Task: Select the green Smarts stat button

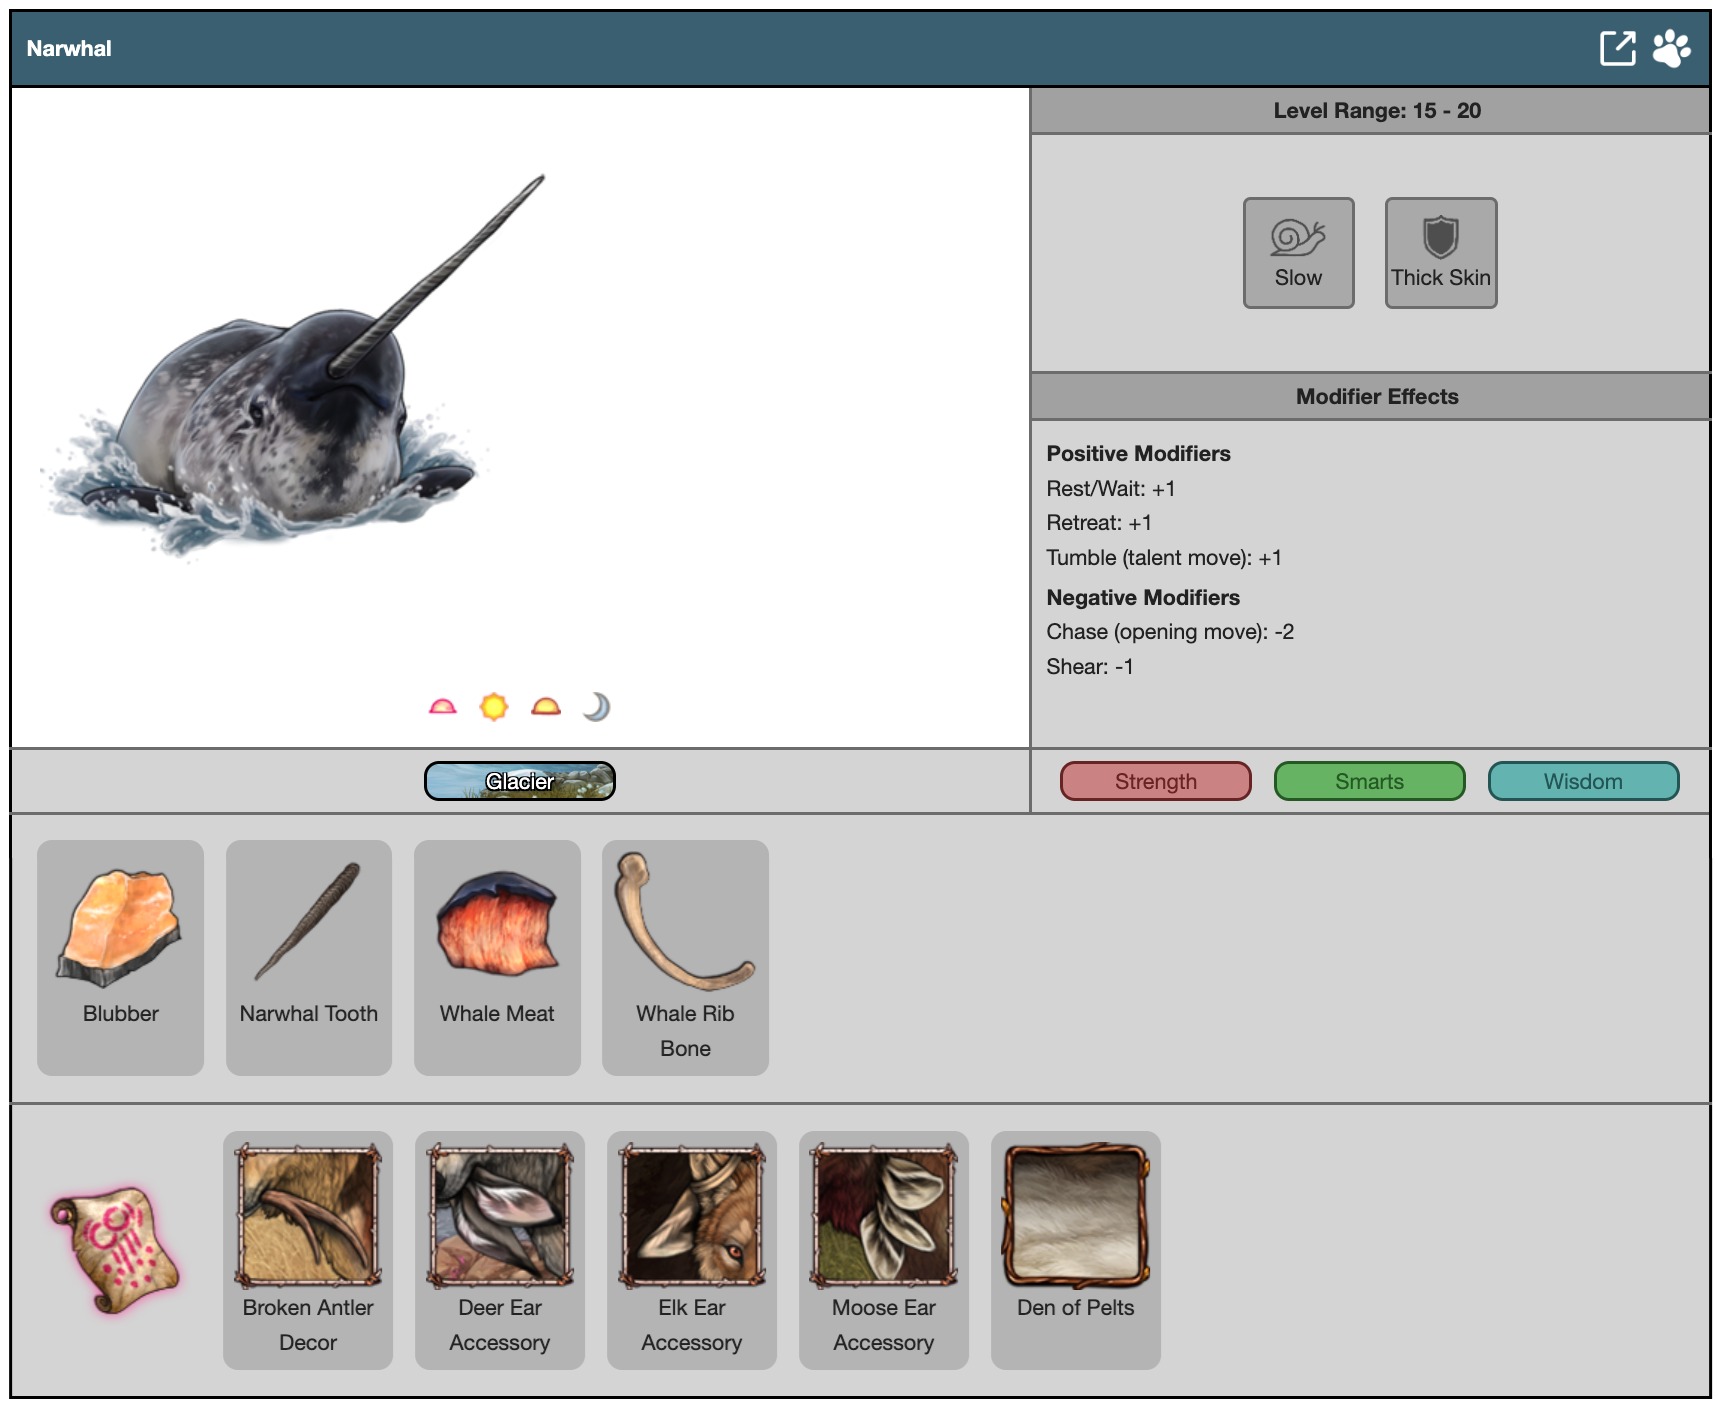Action: 1369,781
